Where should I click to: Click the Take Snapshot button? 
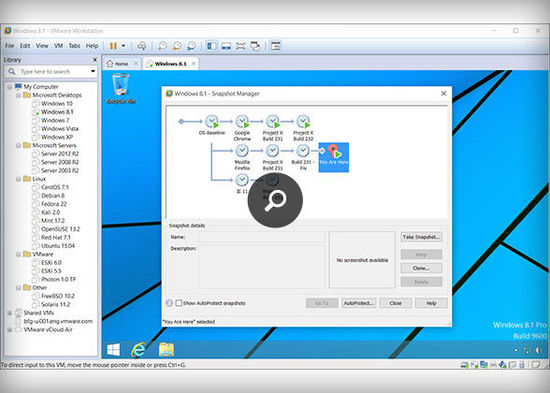[421, 237]
